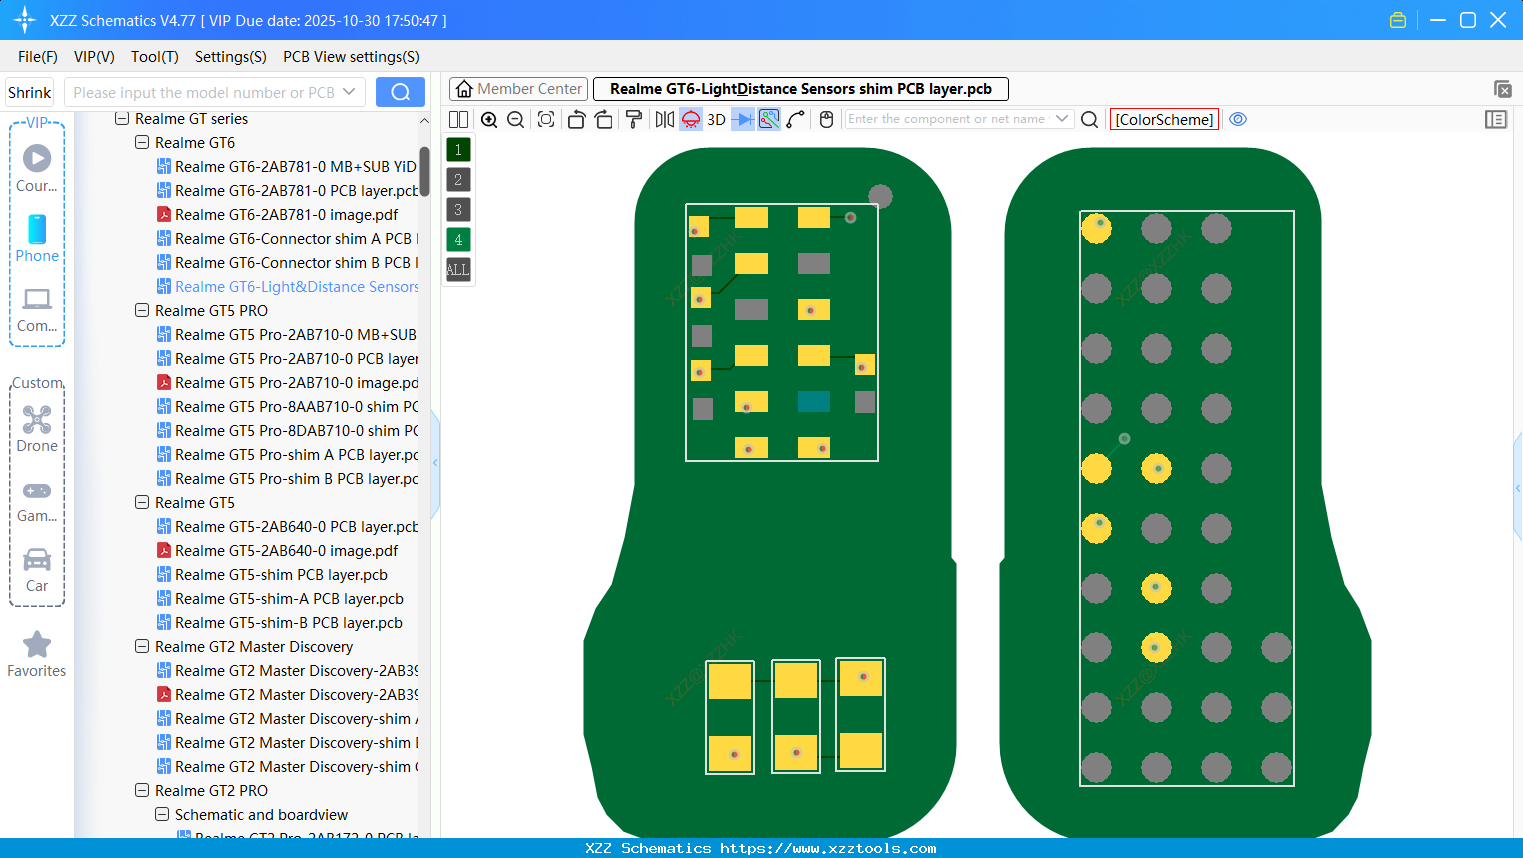1523x858 pixels.
Task: Open the mouse settings icon
Action: (x=826, y=119)
